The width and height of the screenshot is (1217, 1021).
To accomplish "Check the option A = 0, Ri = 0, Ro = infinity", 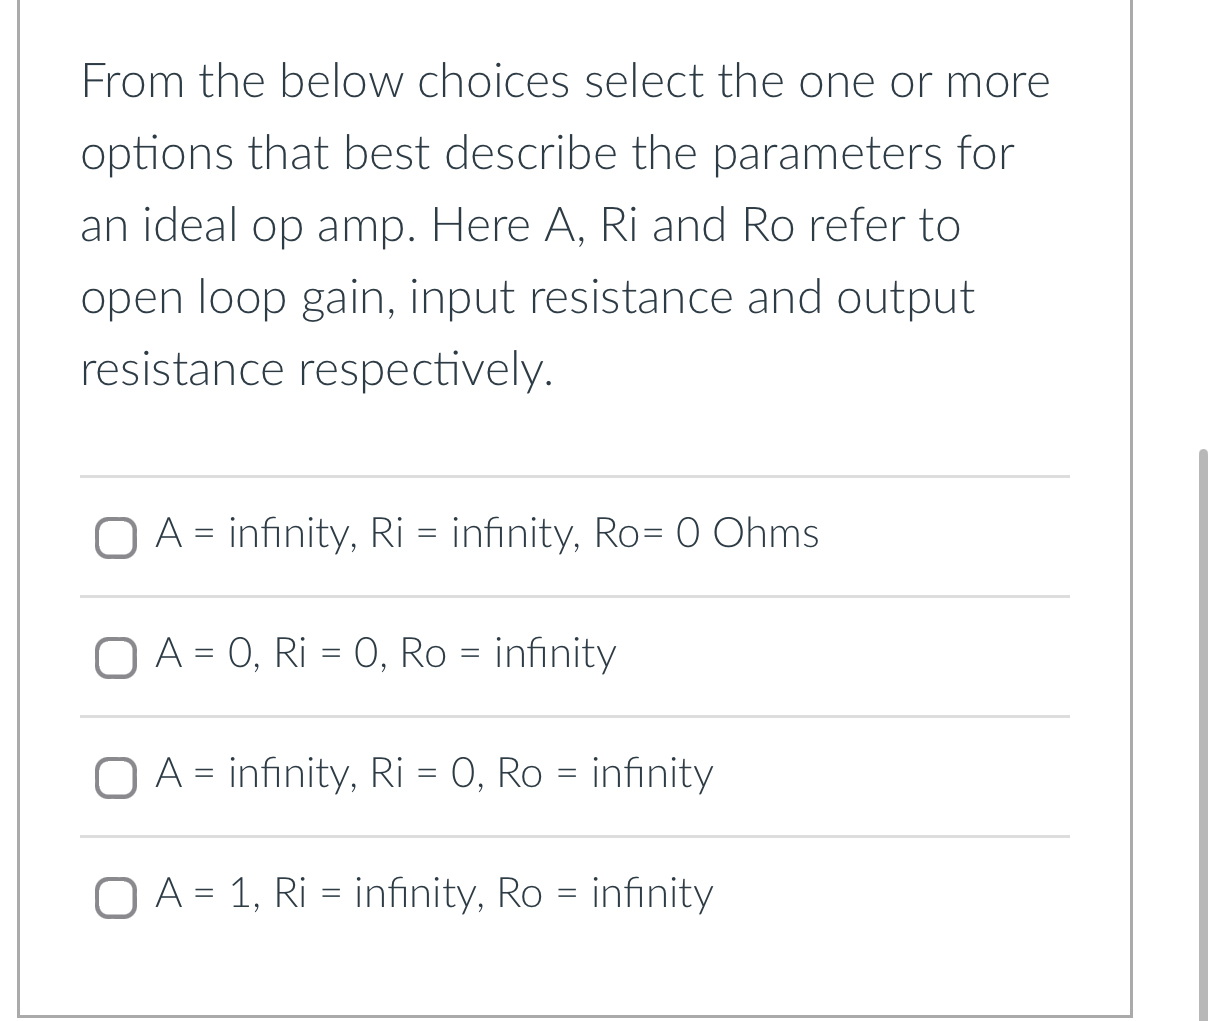I will [x=115, y=657].
